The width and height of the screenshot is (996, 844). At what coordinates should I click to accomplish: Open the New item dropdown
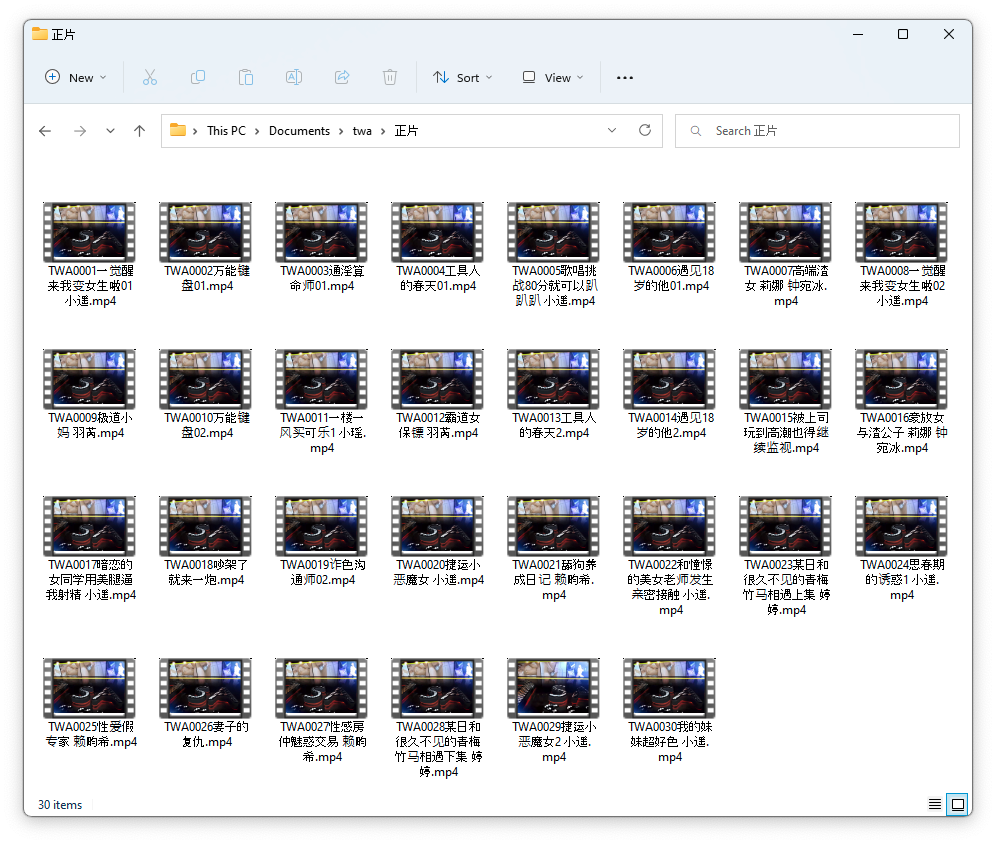[x=76, y=77]
